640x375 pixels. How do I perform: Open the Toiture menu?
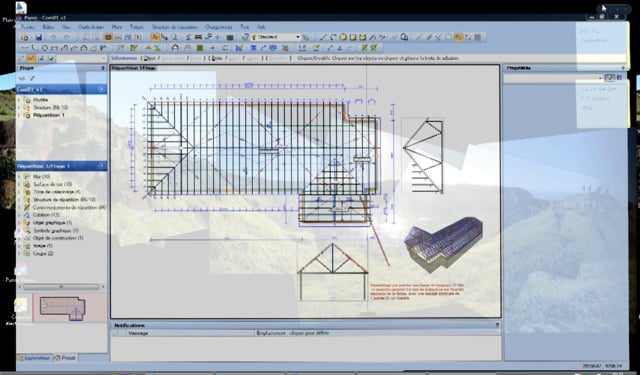(x=137, y=27)
